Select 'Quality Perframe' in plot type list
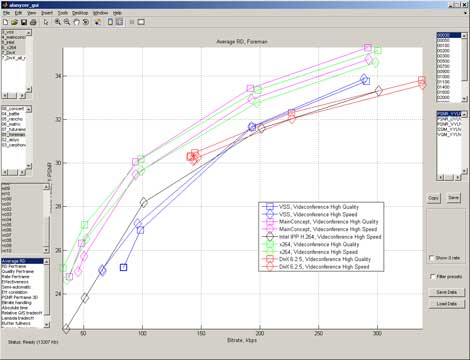470x360 pixels. (x=22, y=271)
